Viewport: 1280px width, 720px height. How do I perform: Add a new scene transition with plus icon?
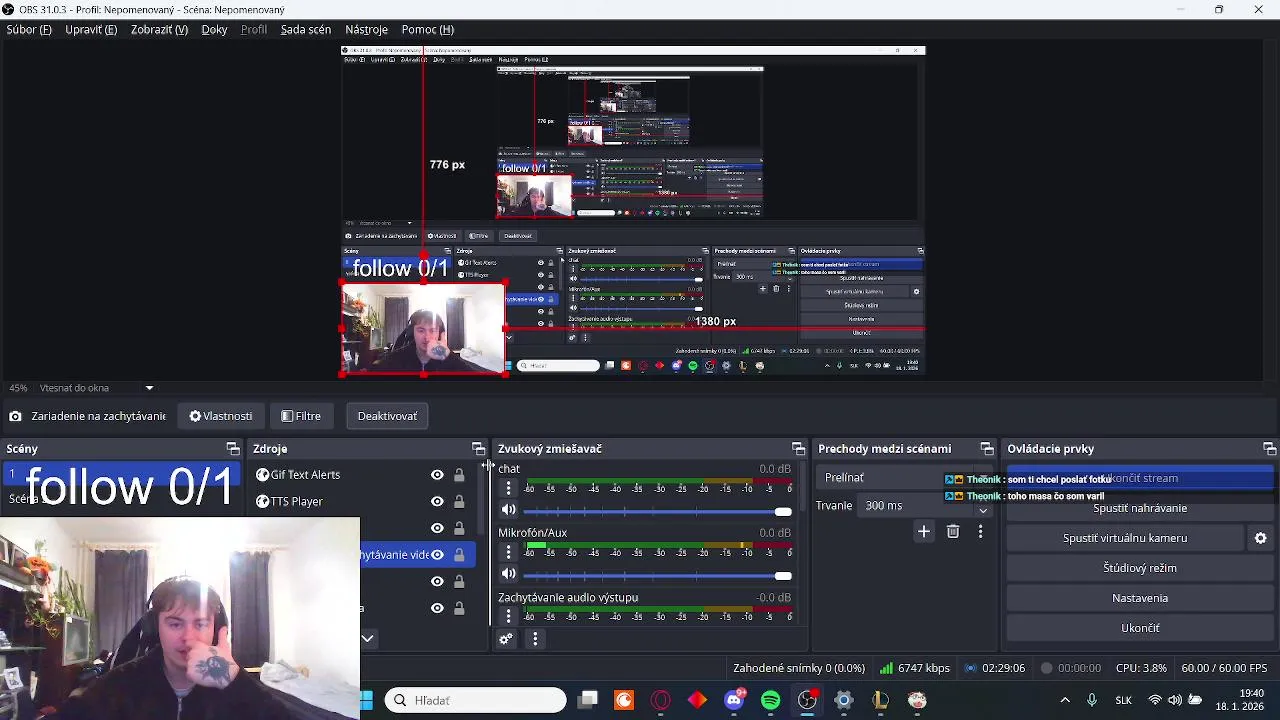pyautogui.click(x=924, y=532)
